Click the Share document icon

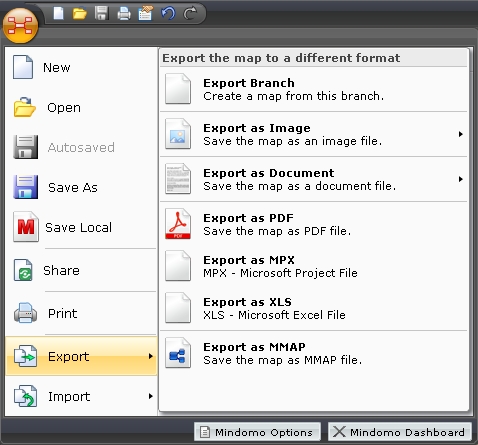tap(23, 270)
